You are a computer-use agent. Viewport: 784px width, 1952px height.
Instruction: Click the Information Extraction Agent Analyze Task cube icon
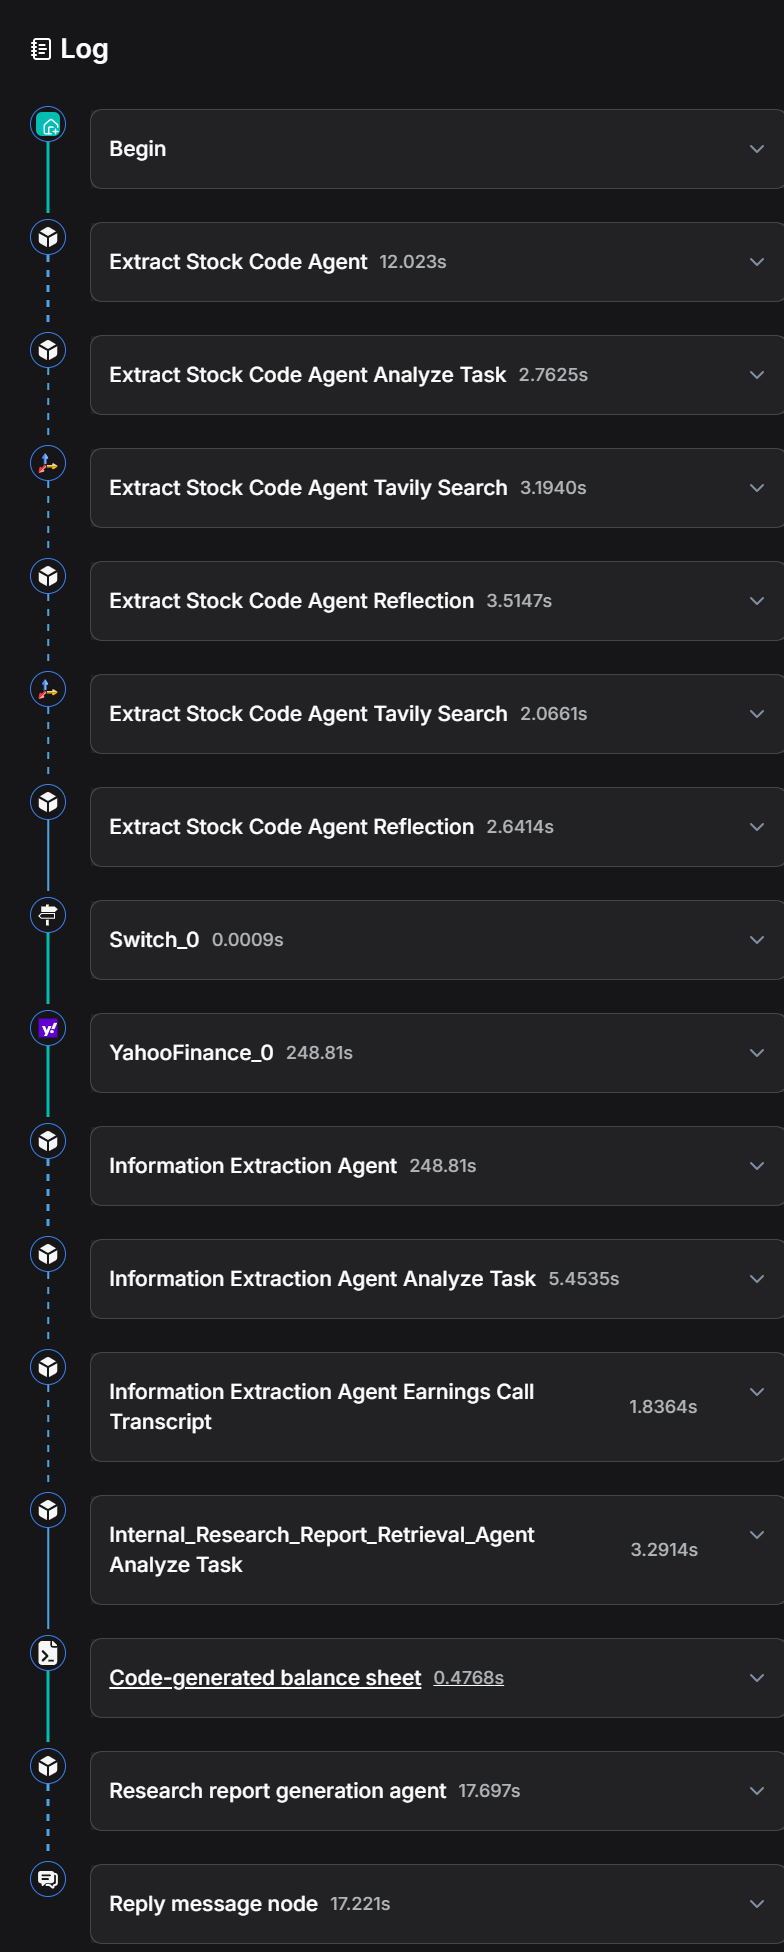48,1254
